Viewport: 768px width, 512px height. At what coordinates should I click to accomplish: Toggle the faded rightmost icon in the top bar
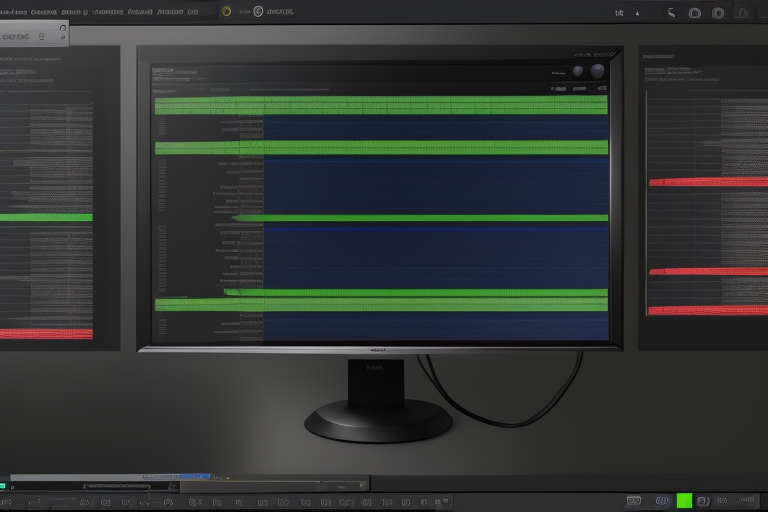[743, 13]
